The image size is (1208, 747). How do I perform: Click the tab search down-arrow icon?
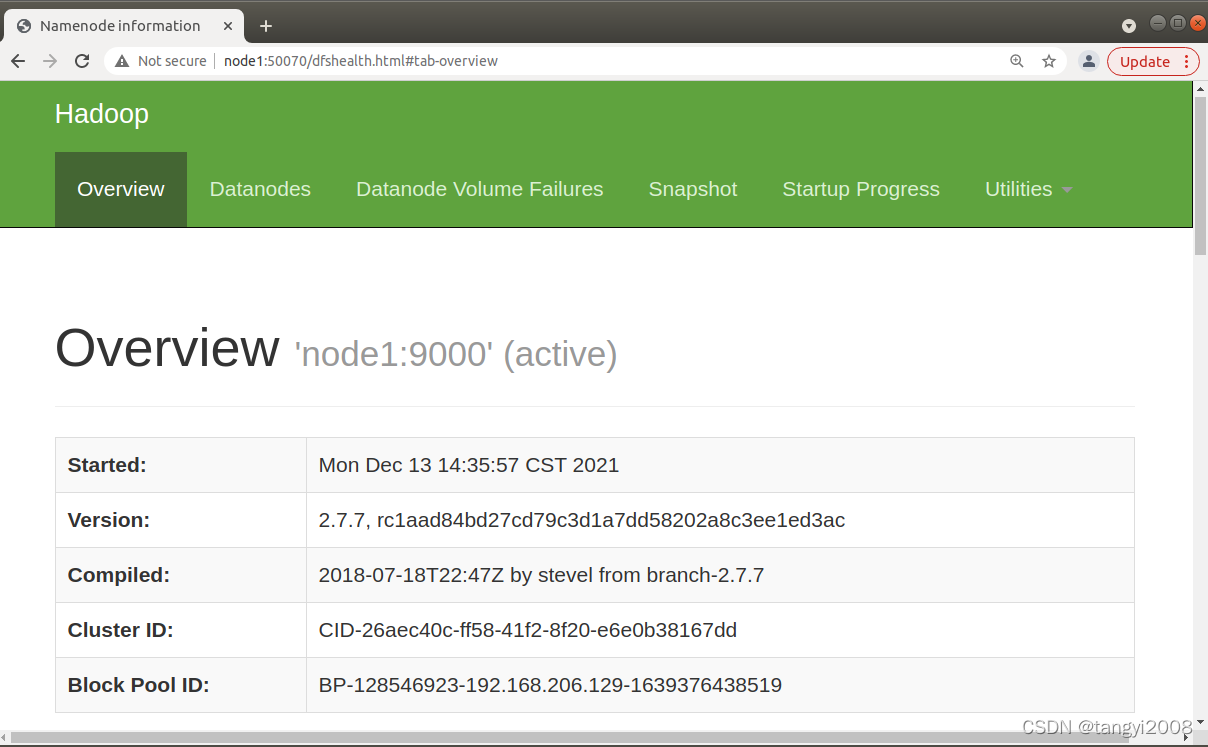tap(1129, 26)
